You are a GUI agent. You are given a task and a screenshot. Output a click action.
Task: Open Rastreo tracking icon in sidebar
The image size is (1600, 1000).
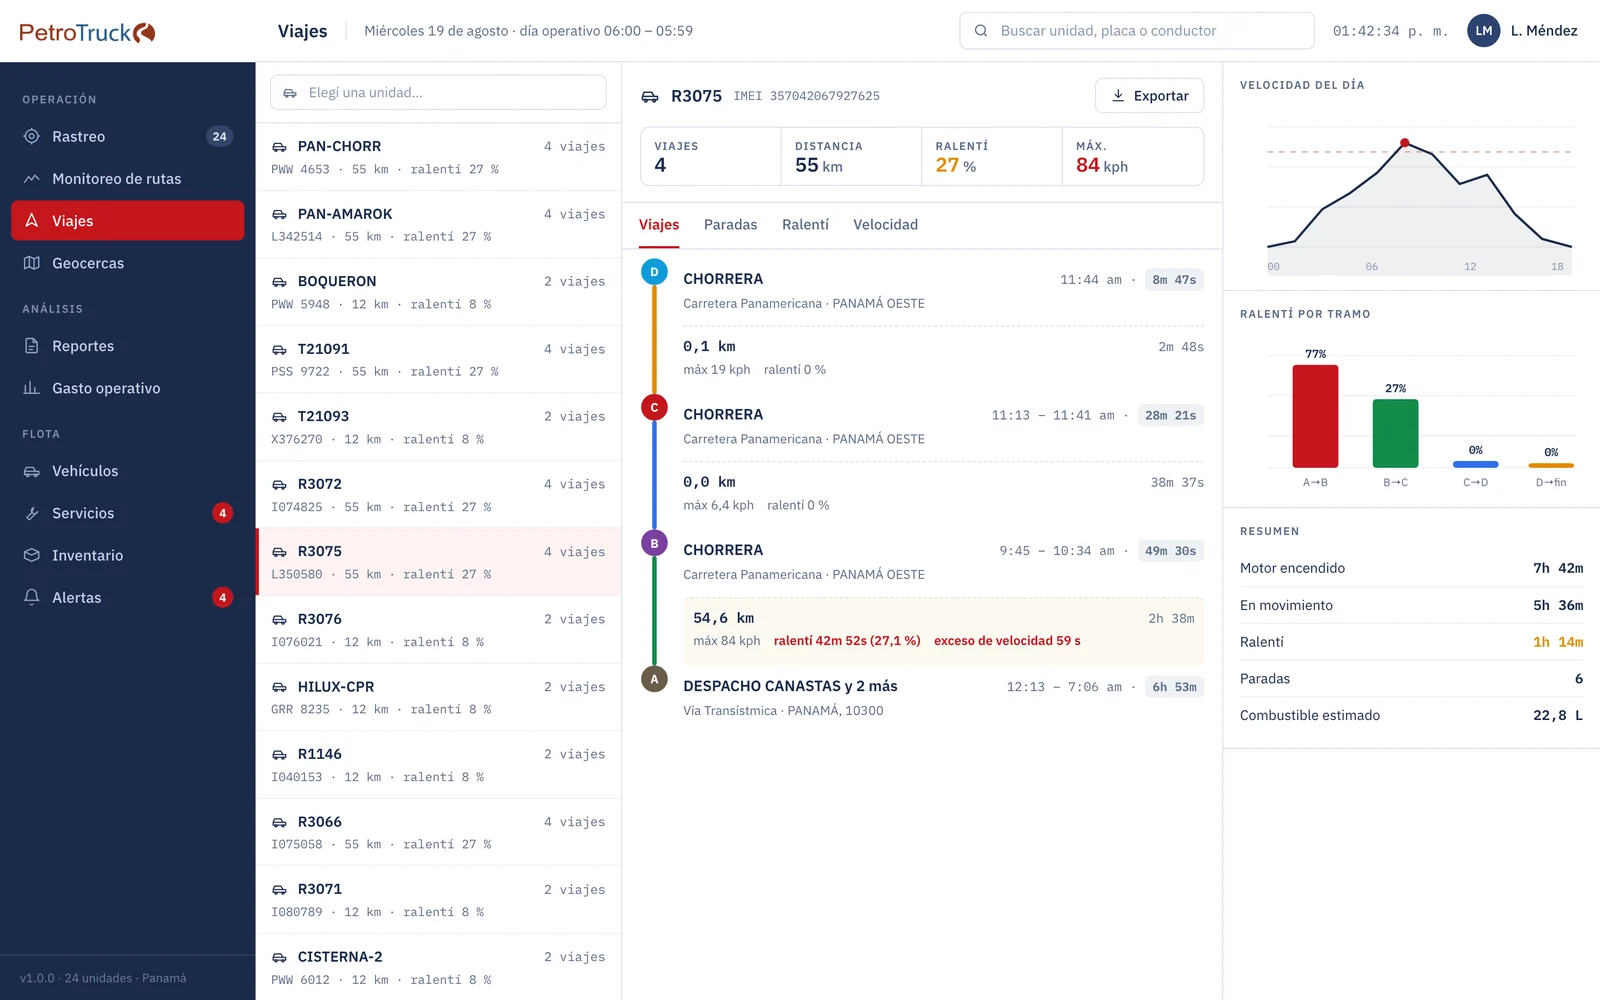click(x=32, y=136)
